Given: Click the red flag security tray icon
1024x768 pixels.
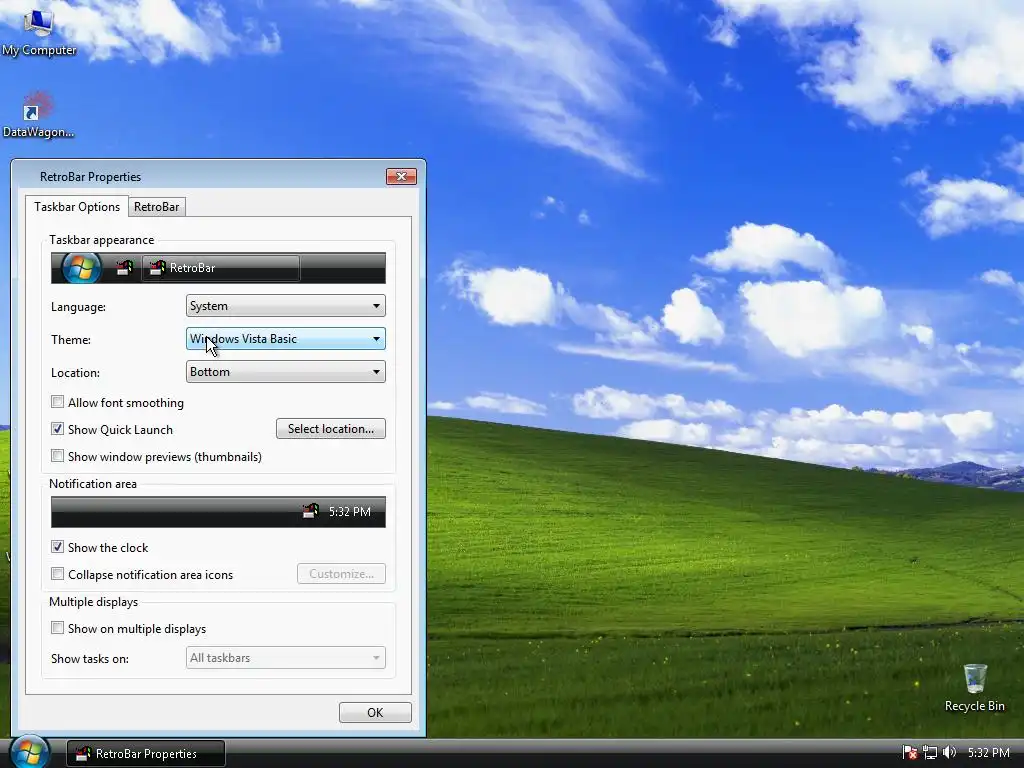Looking at the screenshot, I should [910, 752].
